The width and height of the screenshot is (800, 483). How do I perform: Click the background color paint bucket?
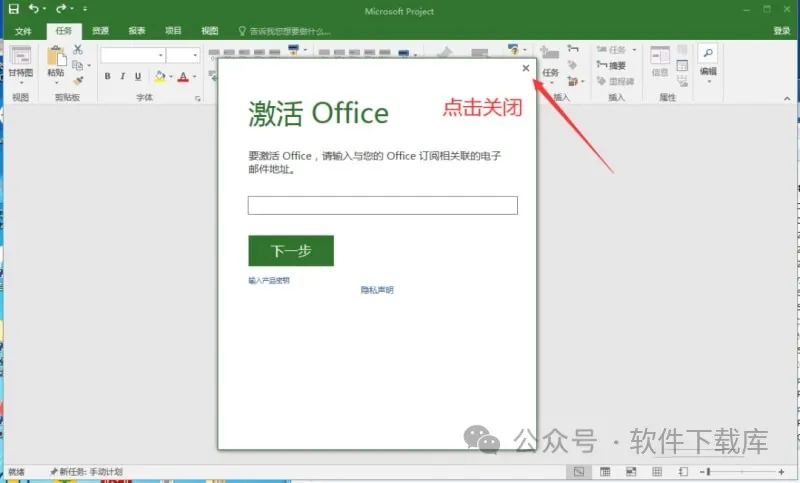tap(160, 77)
